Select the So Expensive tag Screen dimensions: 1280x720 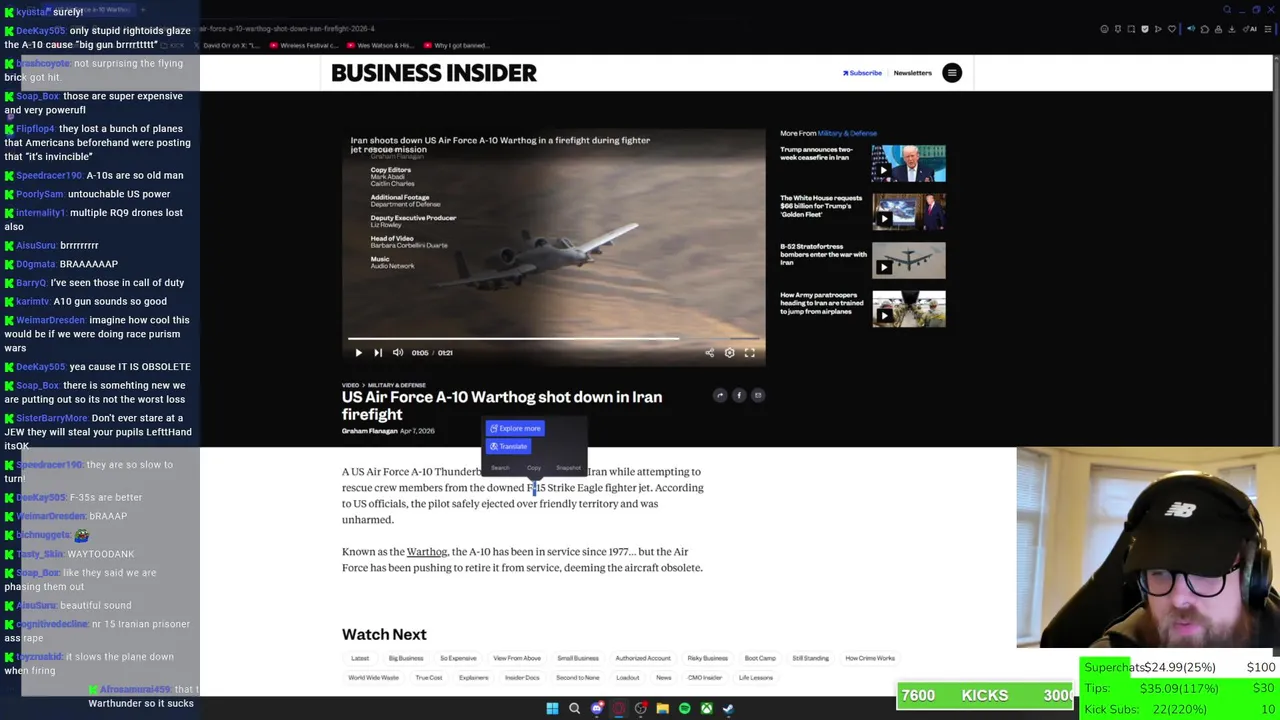[x=458, y=658]
